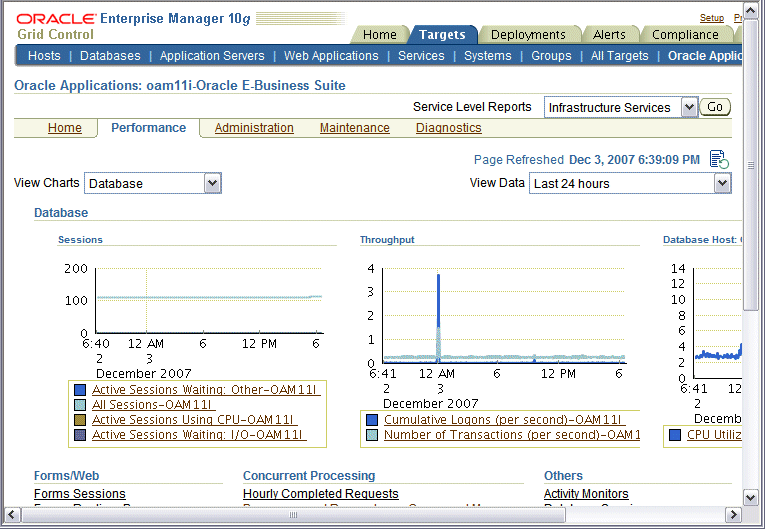Go to the Oracle Applications subtab
This screenshot has height=529, width=765.
coord(705,56)
